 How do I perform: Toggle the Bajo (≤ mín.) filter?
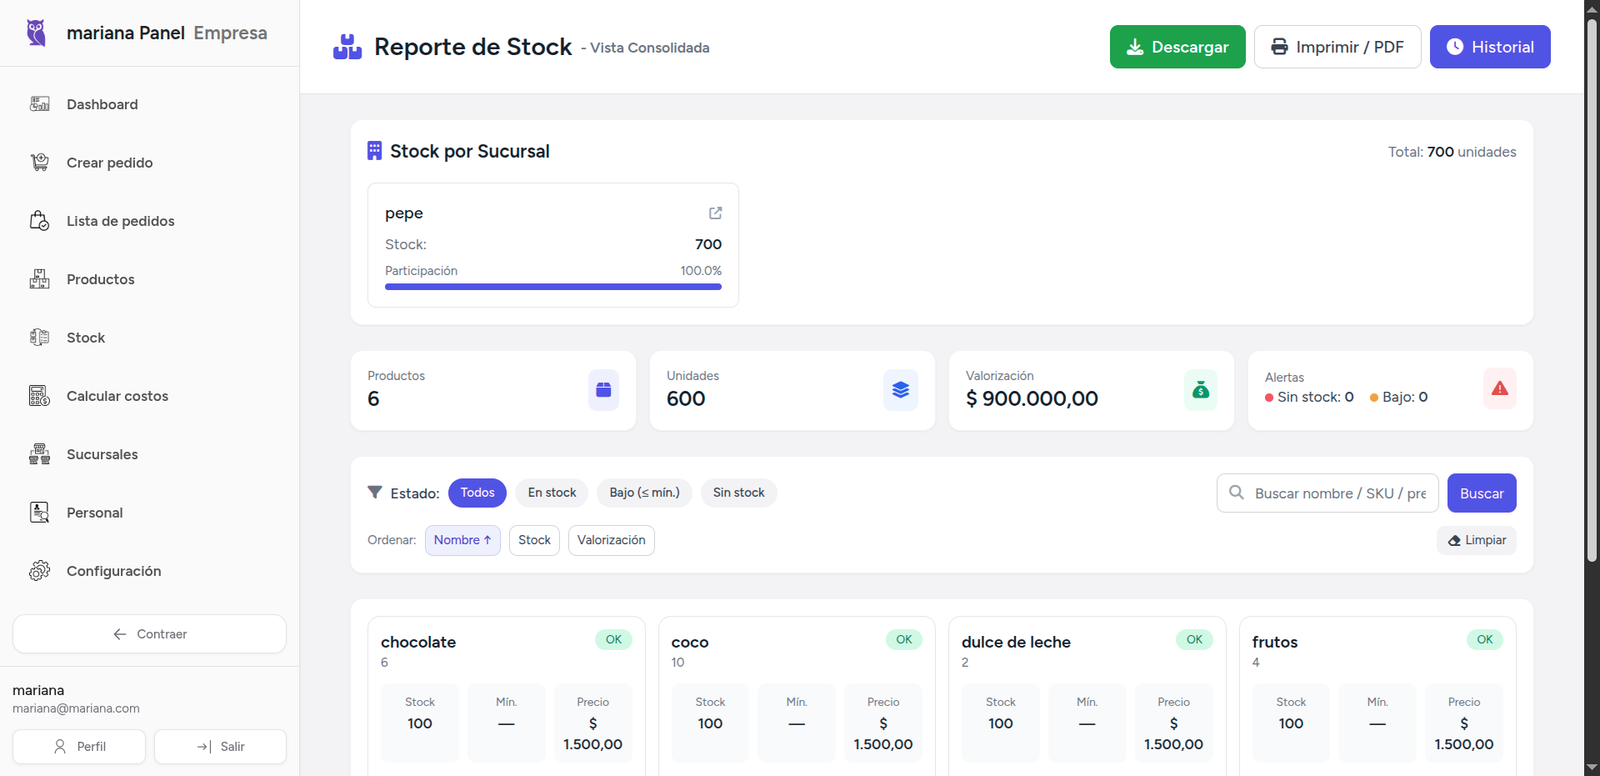point(644,493)
